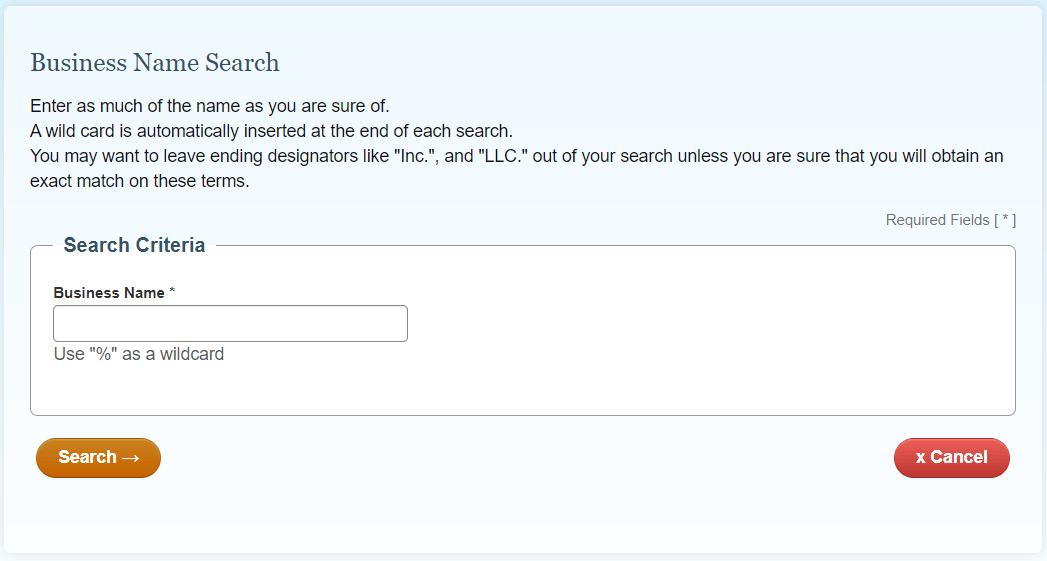Focus the Business Name text field
This screenshot has height=561, width=1047.
[230, 324]
